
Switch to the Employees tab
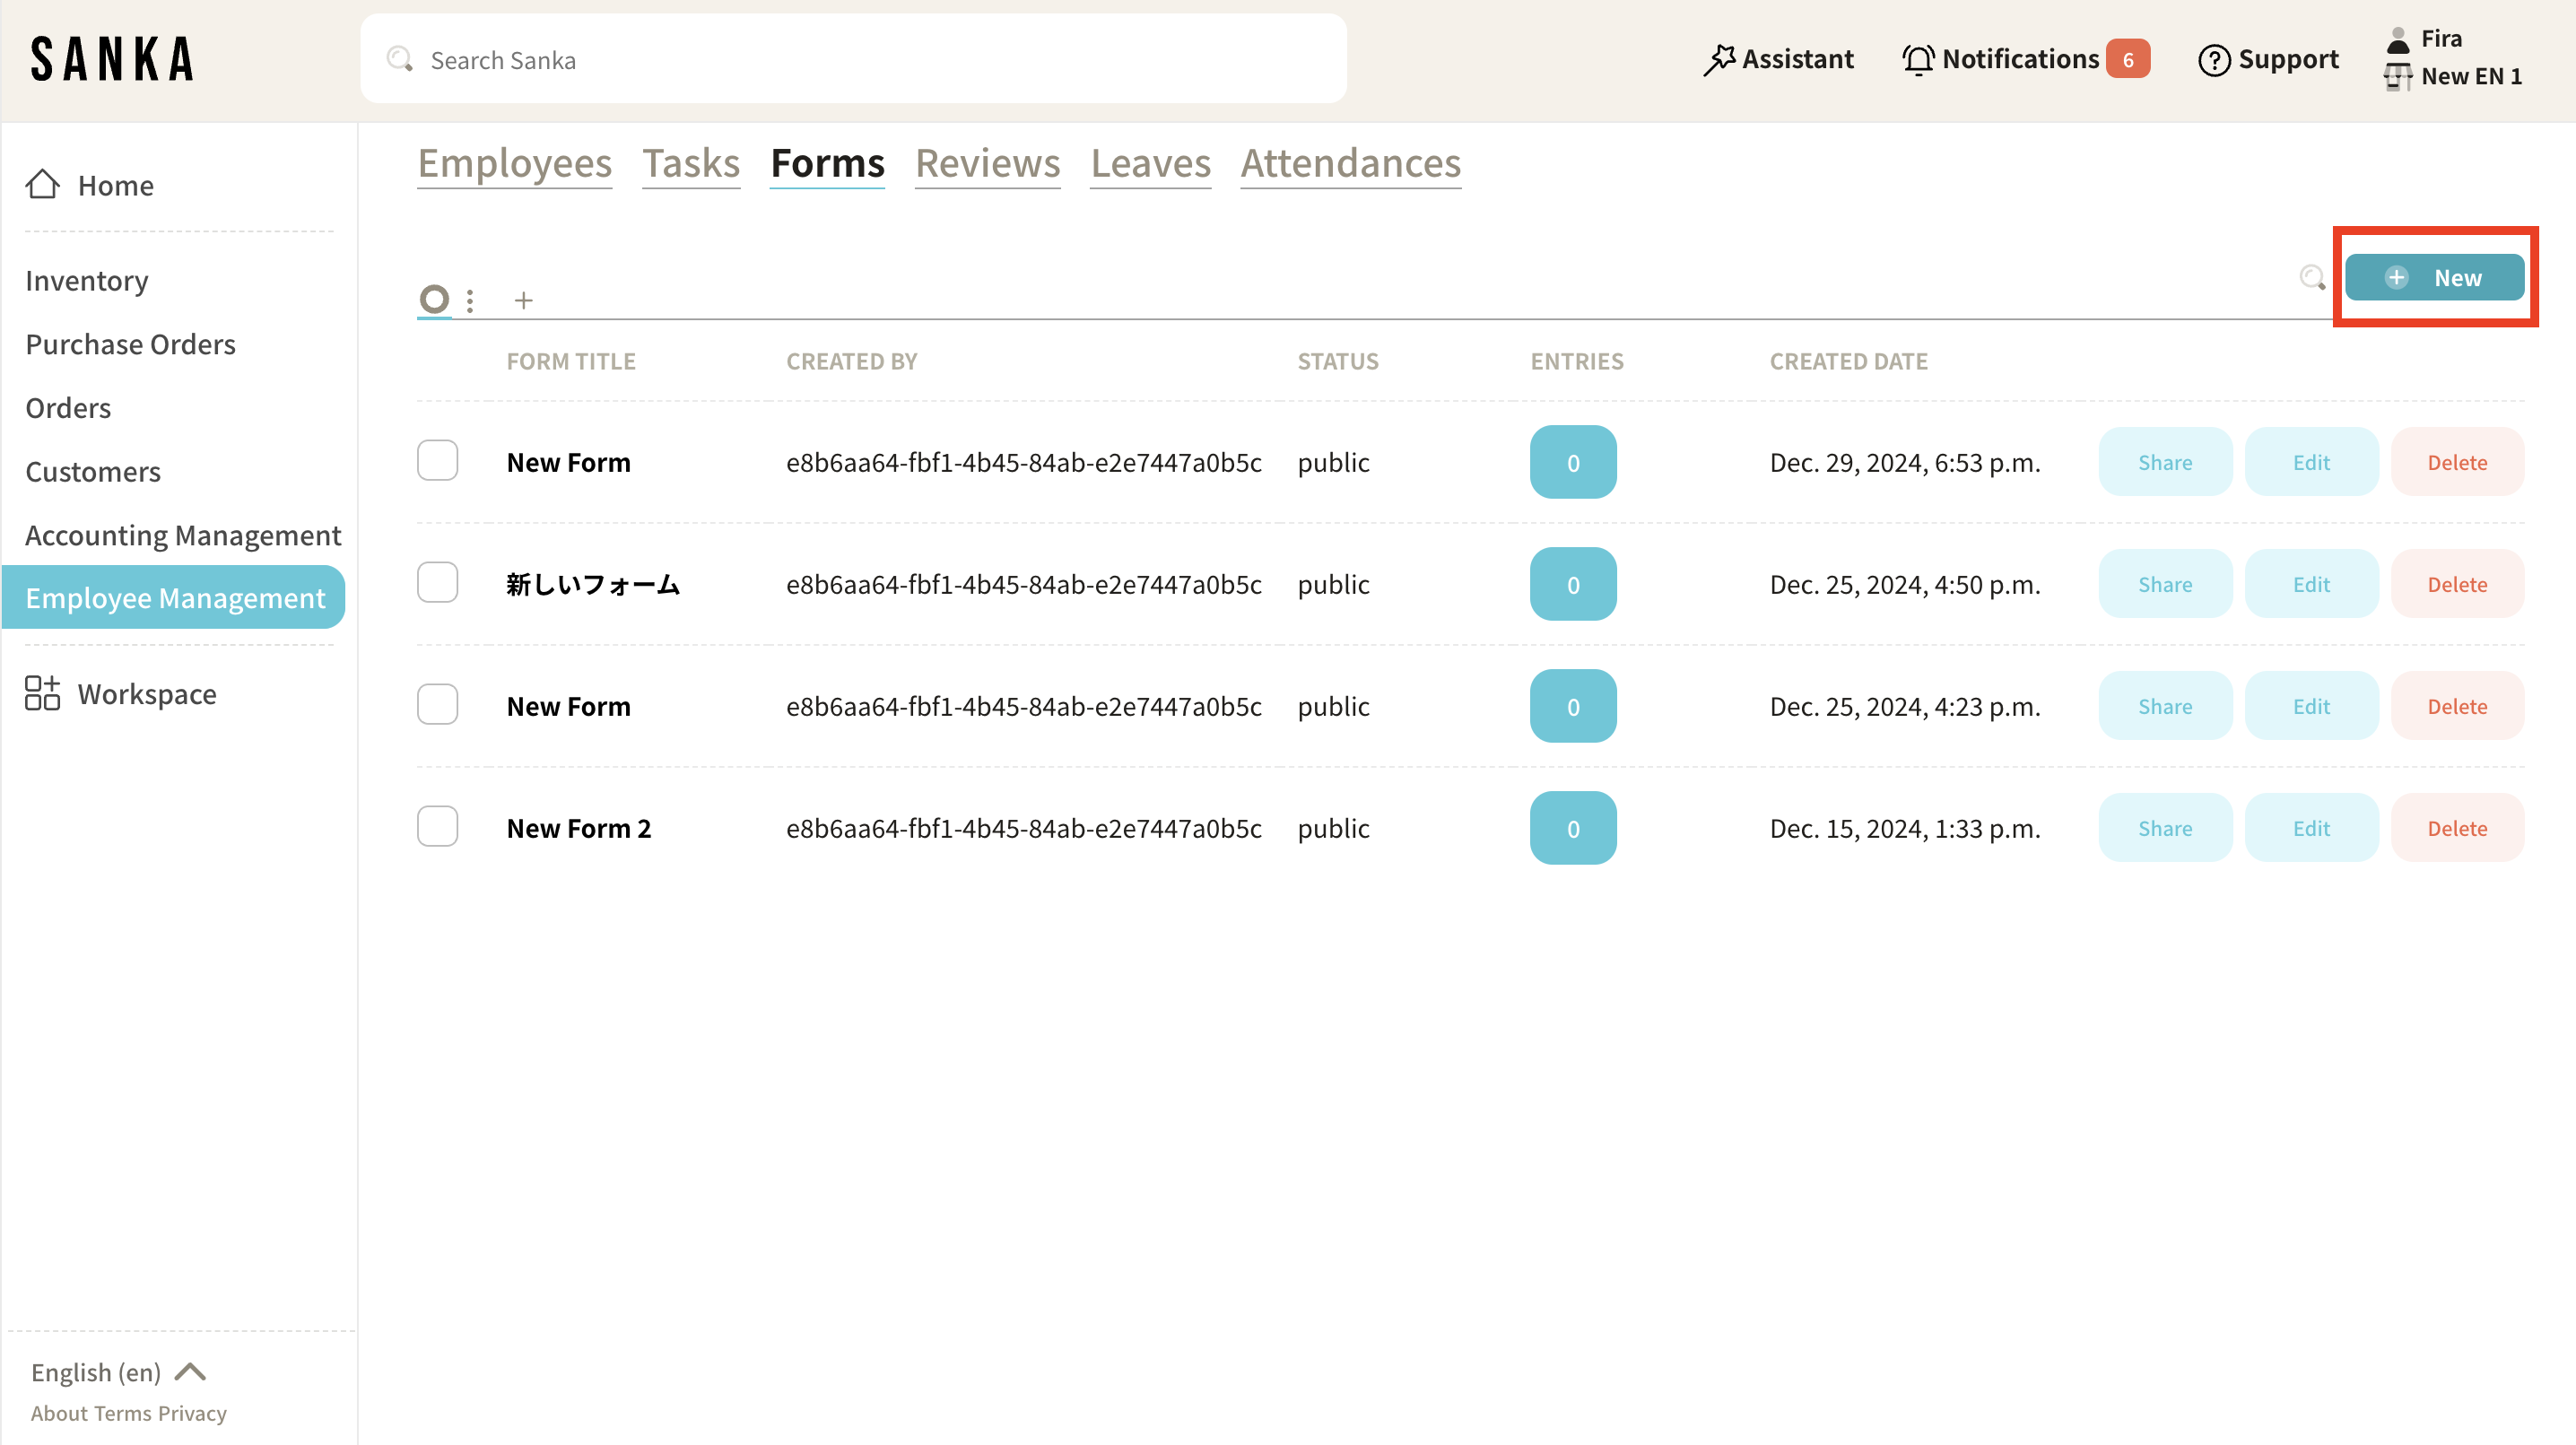pos(514,163)
